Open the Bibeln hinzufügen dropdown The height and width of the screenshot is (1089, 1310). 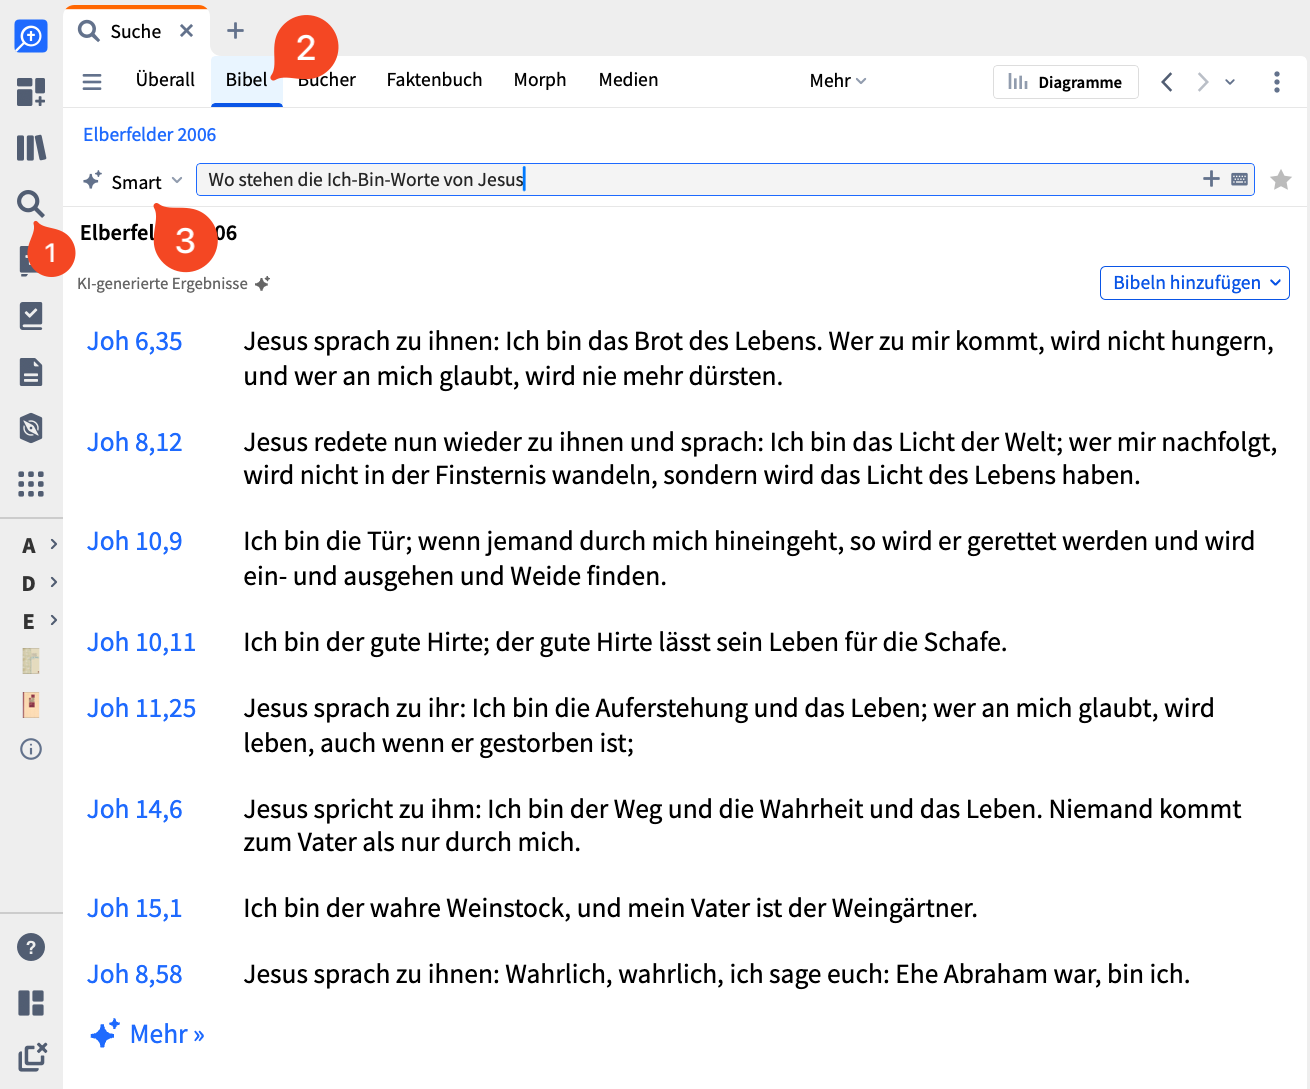pos(1195,283)
